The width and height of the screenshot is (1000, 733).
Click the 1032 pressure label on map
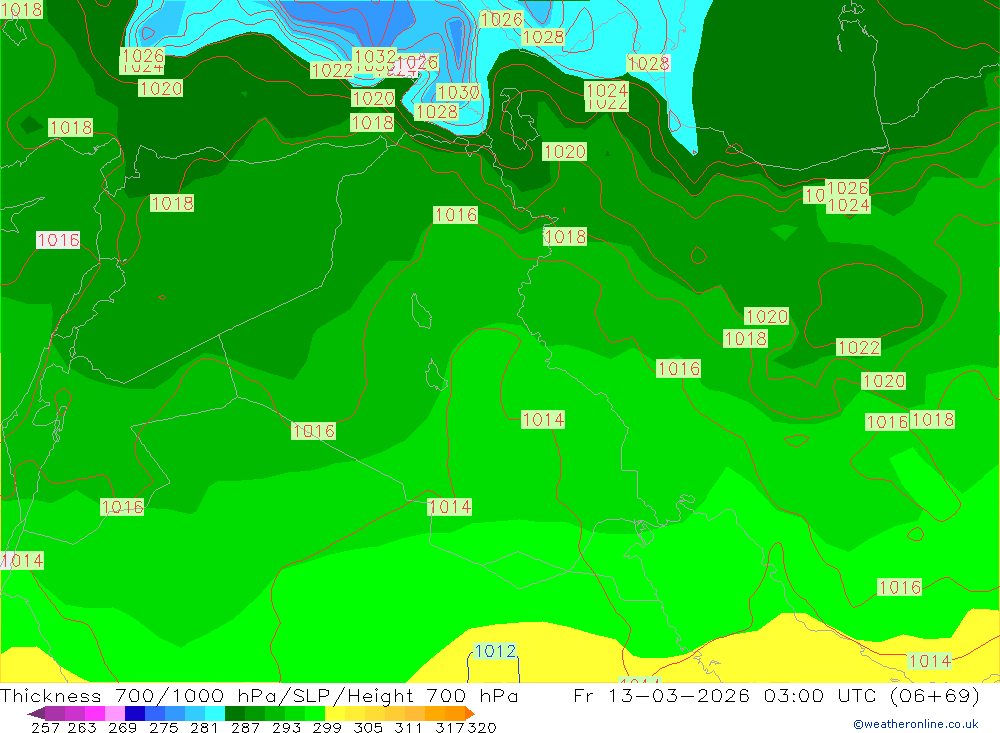tap(374, 56)
